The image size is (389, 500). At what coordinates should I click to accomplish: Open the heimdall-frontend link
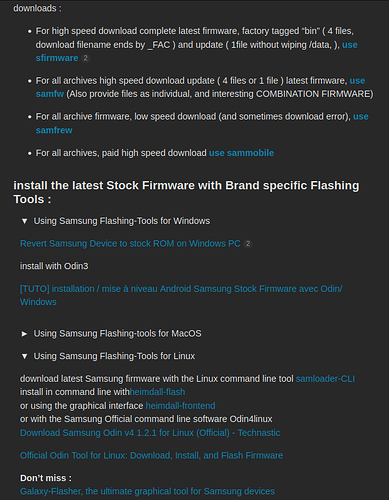180,406
